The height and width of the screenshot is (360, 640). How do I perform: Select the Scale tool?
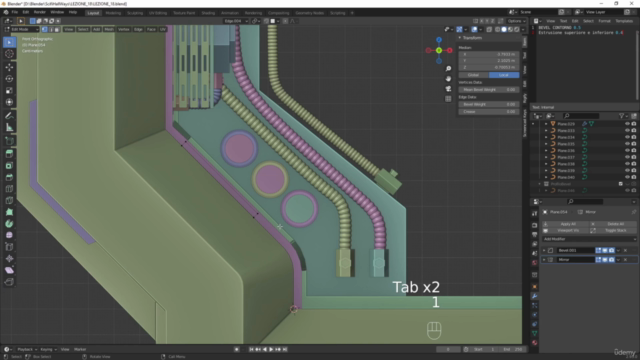coord(9,91)
